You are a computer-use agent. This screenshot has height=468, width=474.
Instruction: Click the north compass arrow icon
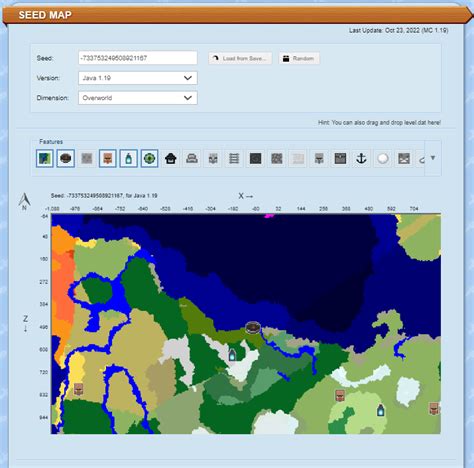24,202
